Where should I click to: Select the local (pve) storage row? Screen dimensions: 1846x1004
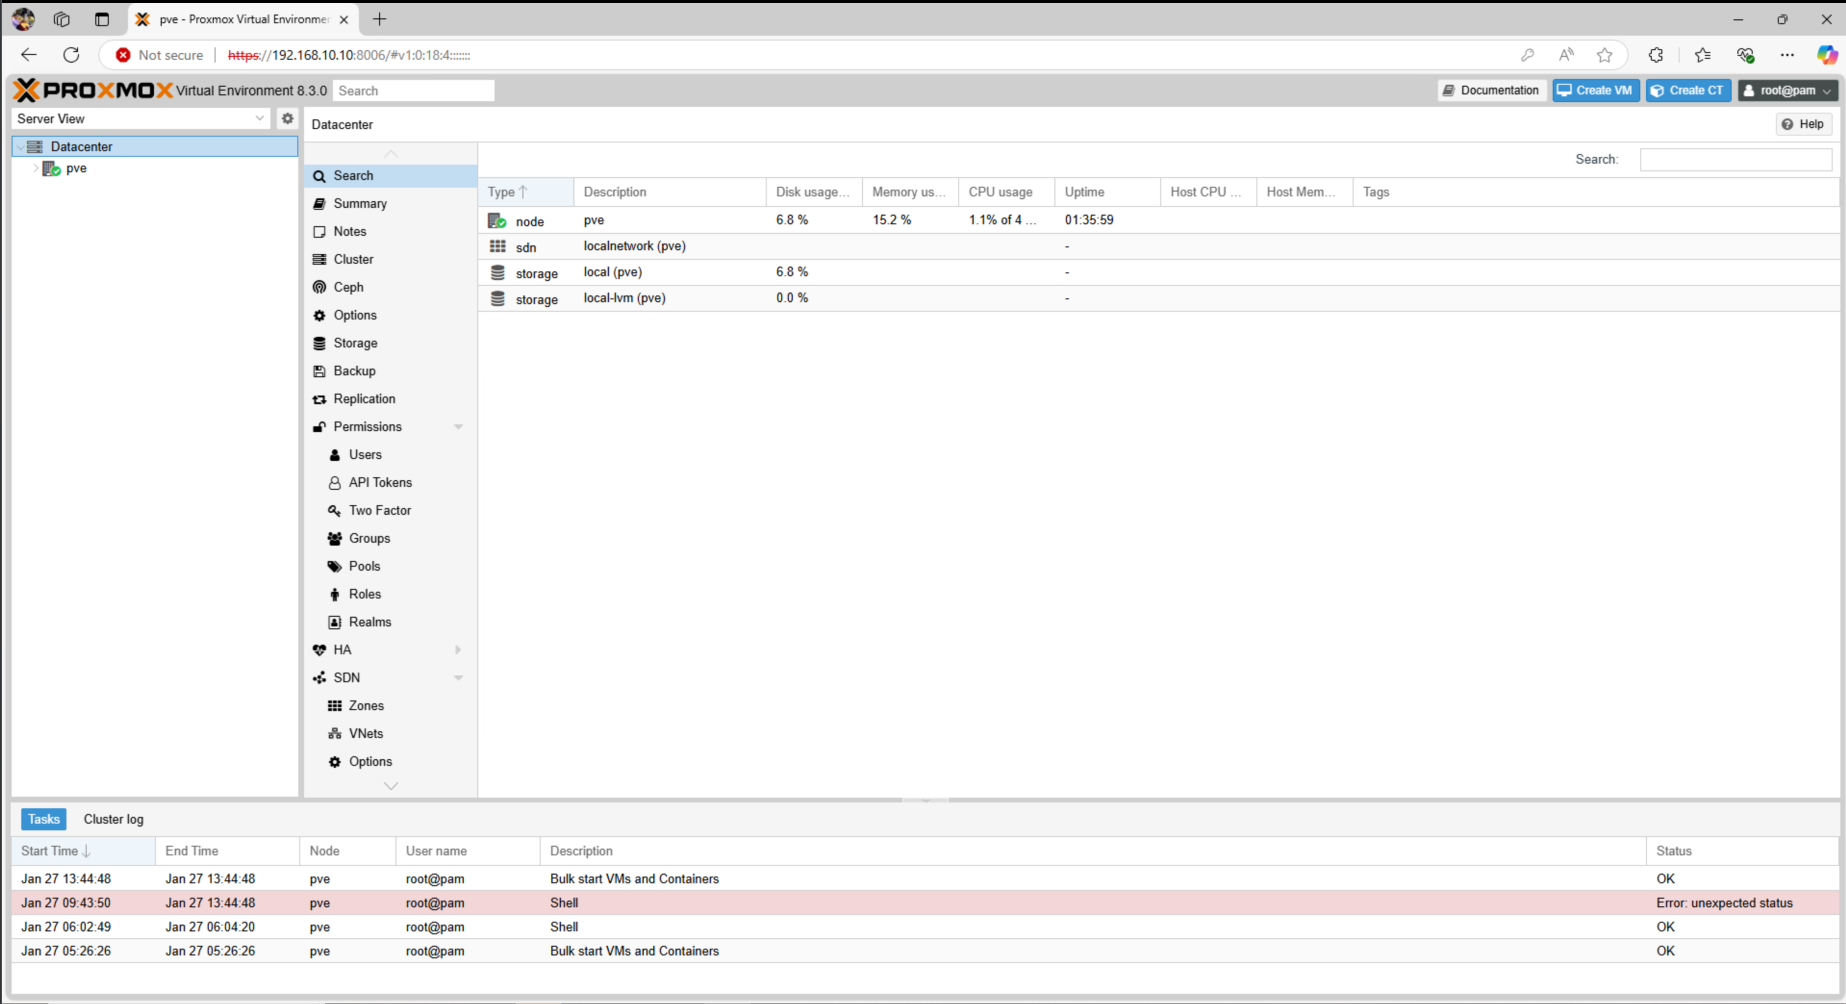click(x=1158, y=272)
